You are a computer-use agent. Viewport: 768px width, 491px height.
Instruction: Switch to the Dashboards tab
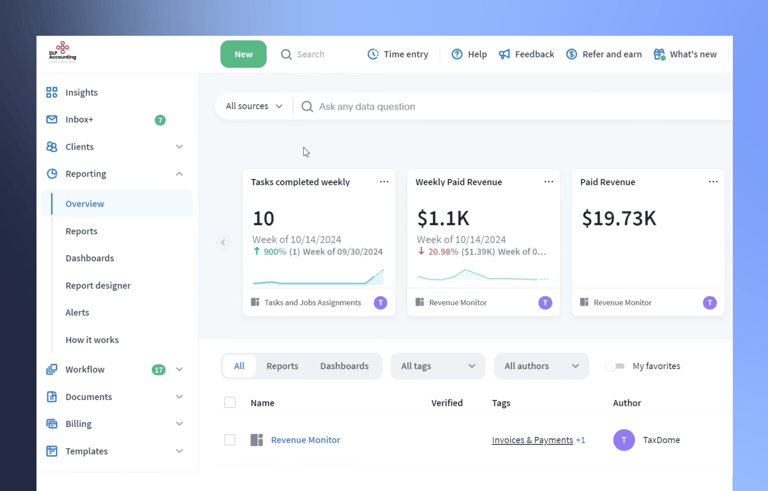(344, 366)
